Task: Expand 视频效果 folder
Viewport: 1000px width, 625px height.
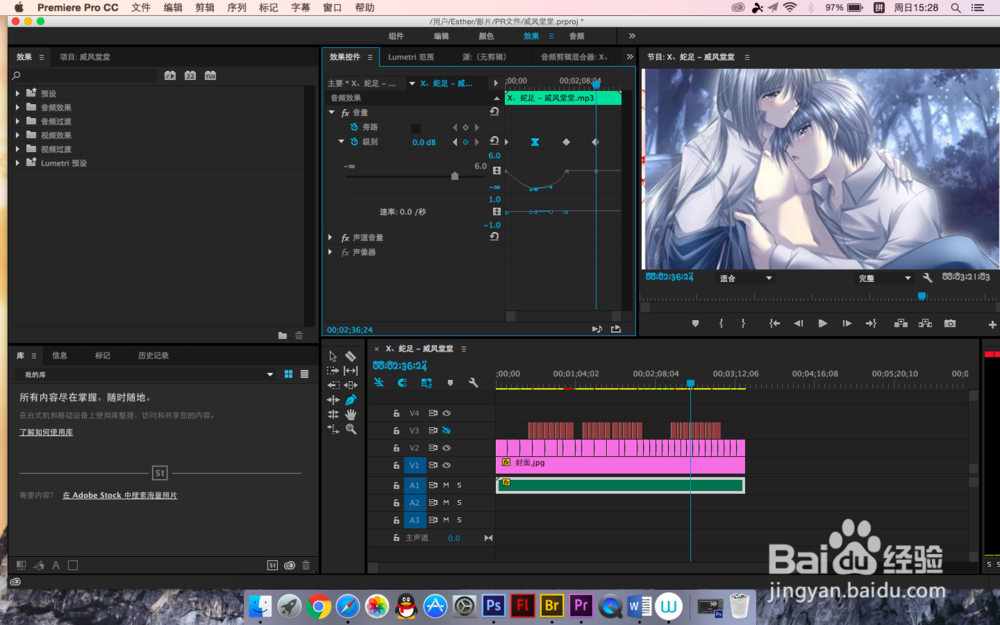Action: point(17,135)
